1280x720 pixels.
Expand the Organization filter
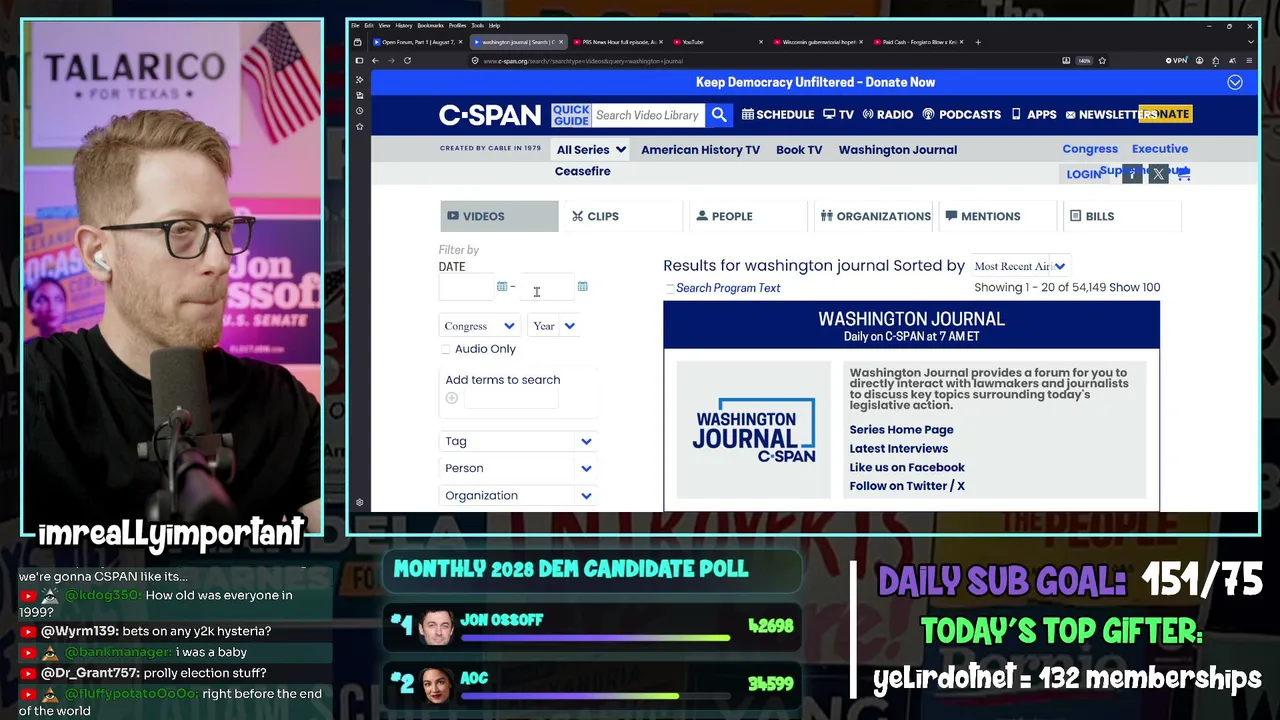click(x=519, y=495)
